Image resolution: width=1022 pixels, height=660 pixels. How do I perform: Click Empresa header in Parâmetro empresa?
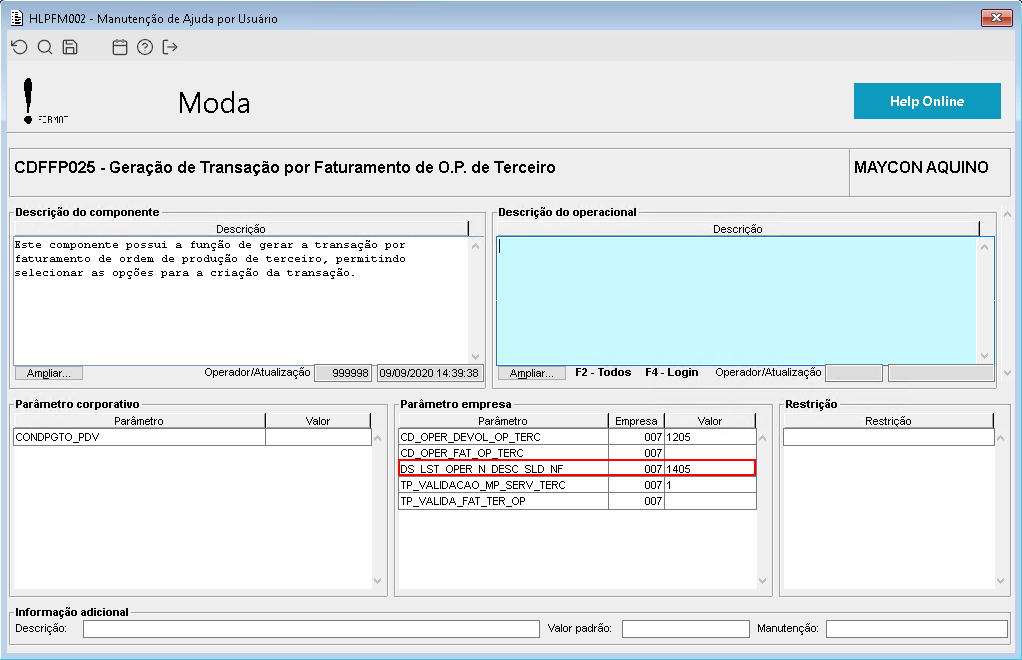tap(636, 421)
